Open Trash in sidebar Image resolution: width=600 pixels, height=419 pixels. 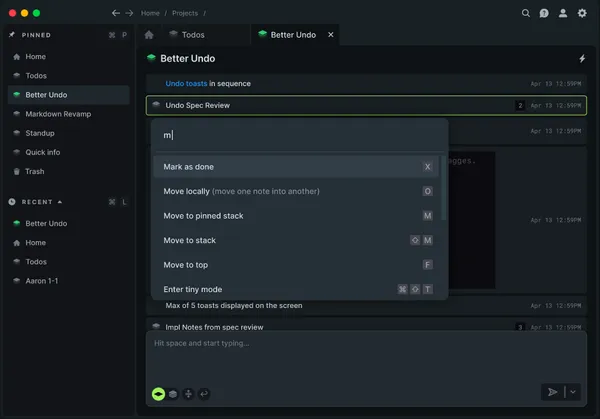click(x=68, y=171)
